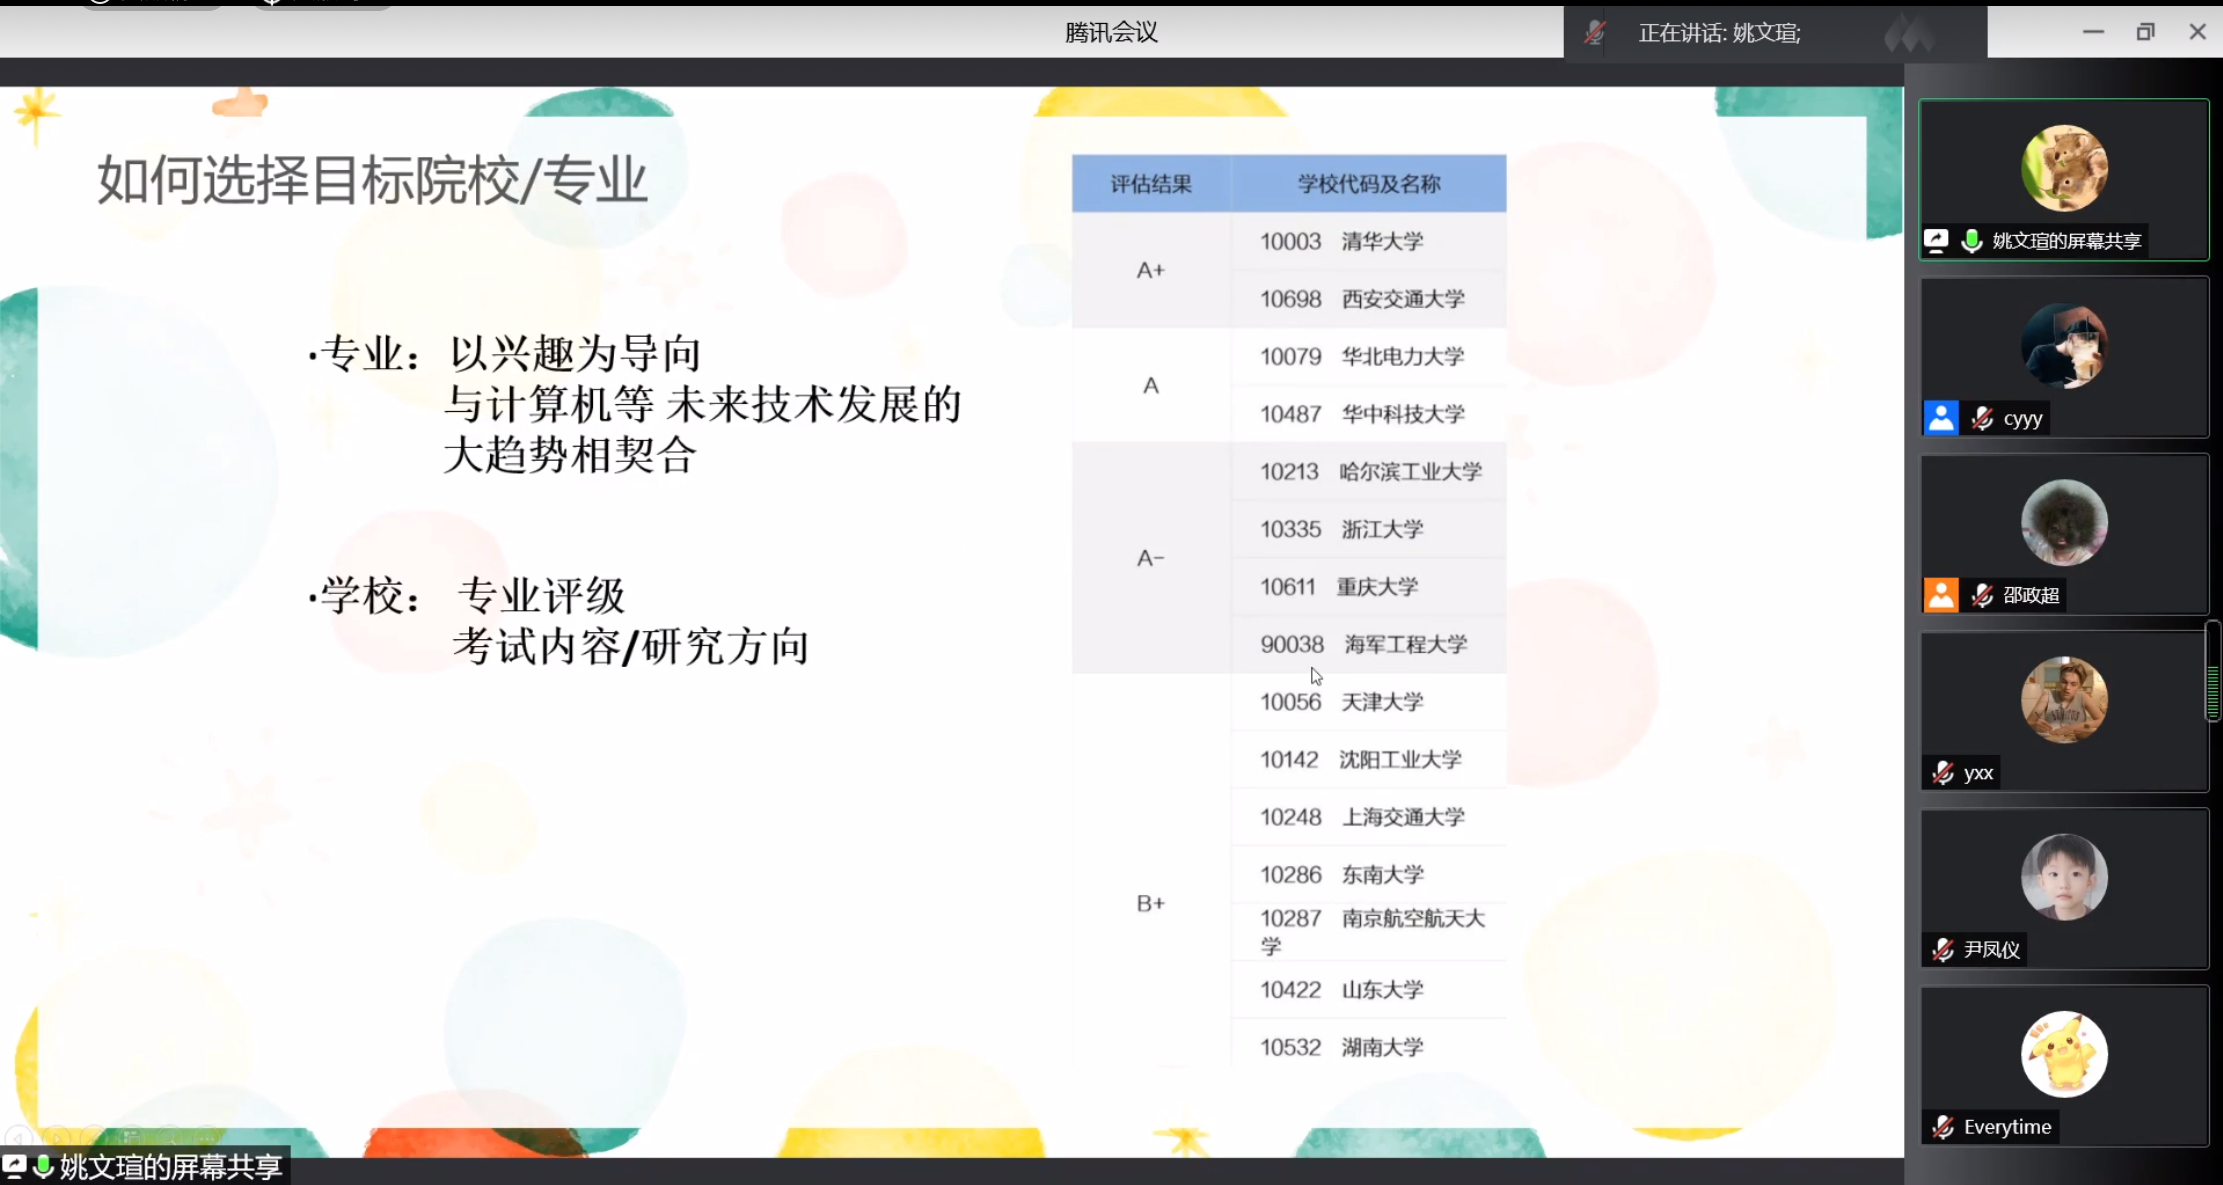Click the faint next slide arrow button
Screen dimensions: 2223x1185
pyautogui.click(x=56, y=1137)
